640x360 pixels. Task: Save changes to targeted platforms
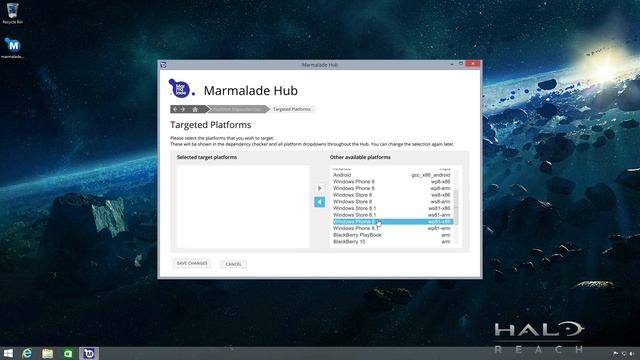(192, 264)
